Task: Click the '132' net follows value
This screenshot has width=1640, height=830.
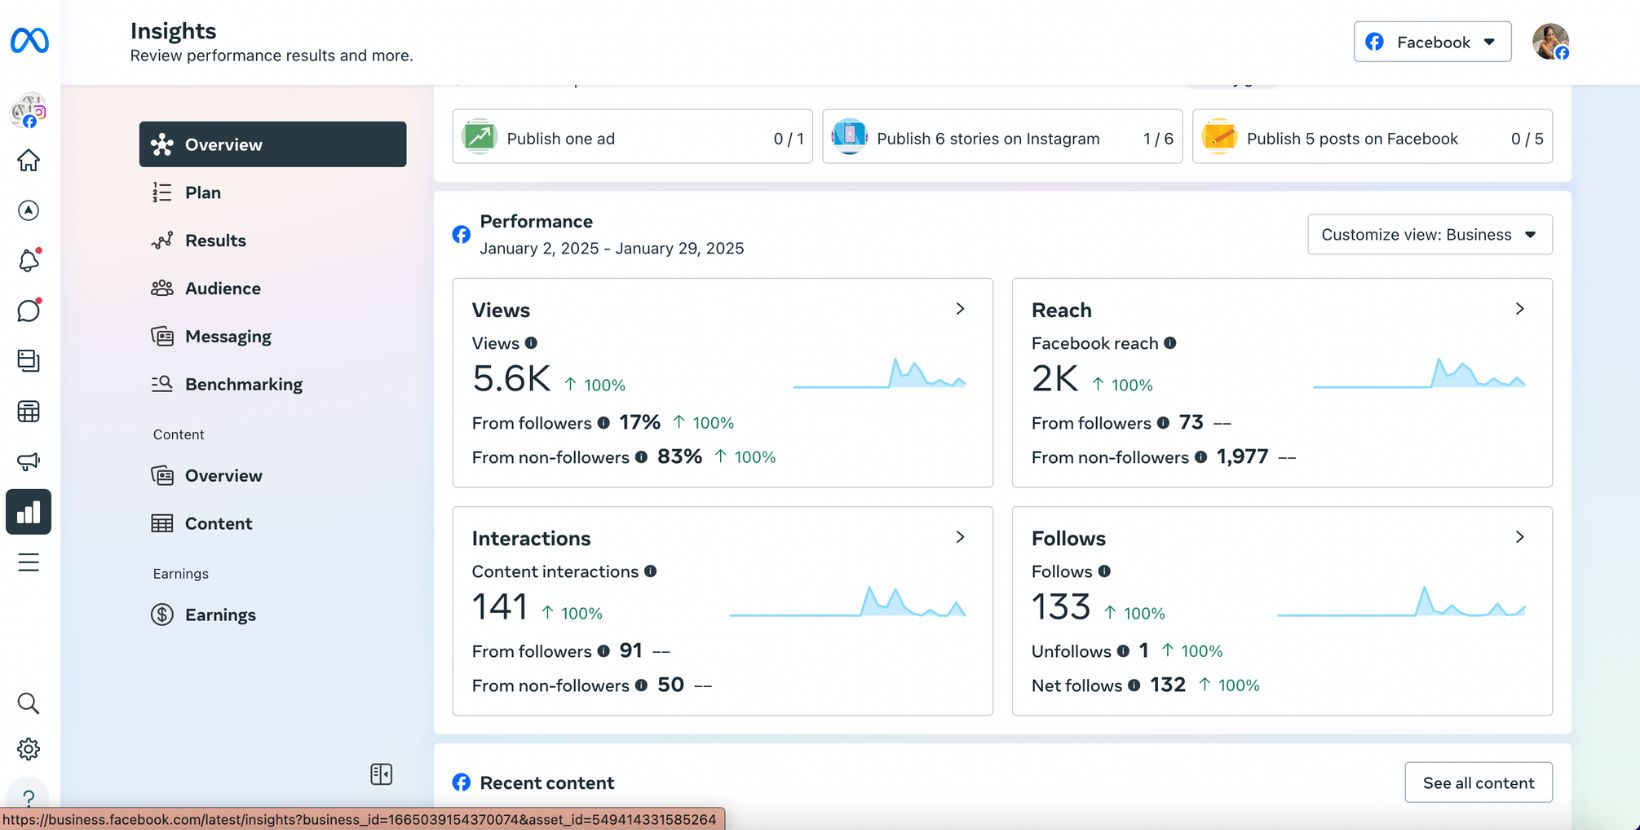Action: click(1168, 685)
